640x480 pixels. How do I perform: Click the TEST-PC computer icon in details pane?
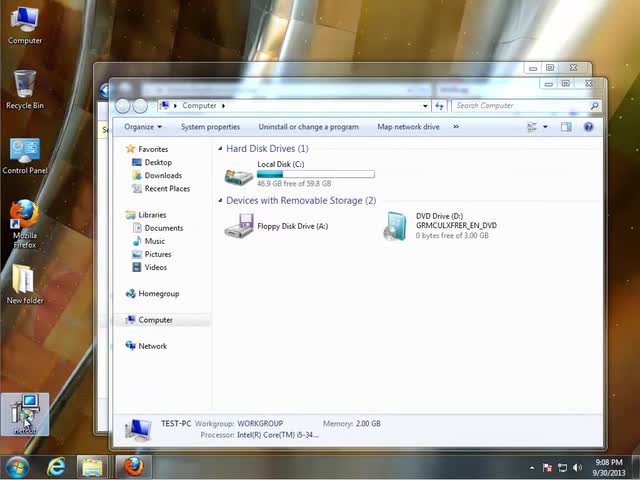tap(138, 430)
